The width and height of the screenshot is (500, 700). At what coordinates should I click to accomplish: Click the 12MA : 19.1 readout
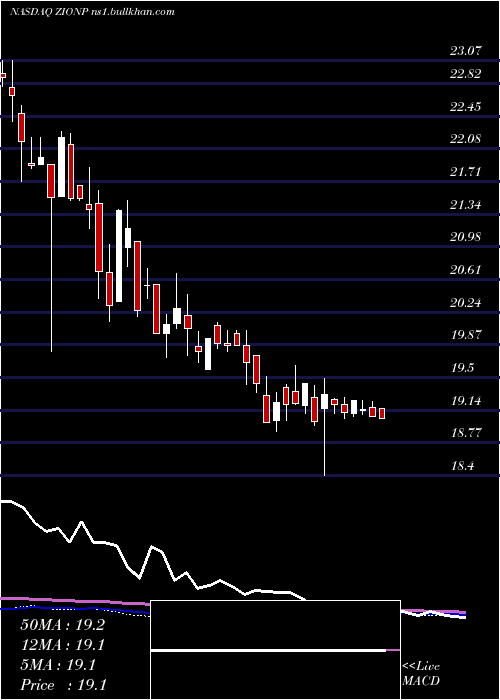click(62, 645)
